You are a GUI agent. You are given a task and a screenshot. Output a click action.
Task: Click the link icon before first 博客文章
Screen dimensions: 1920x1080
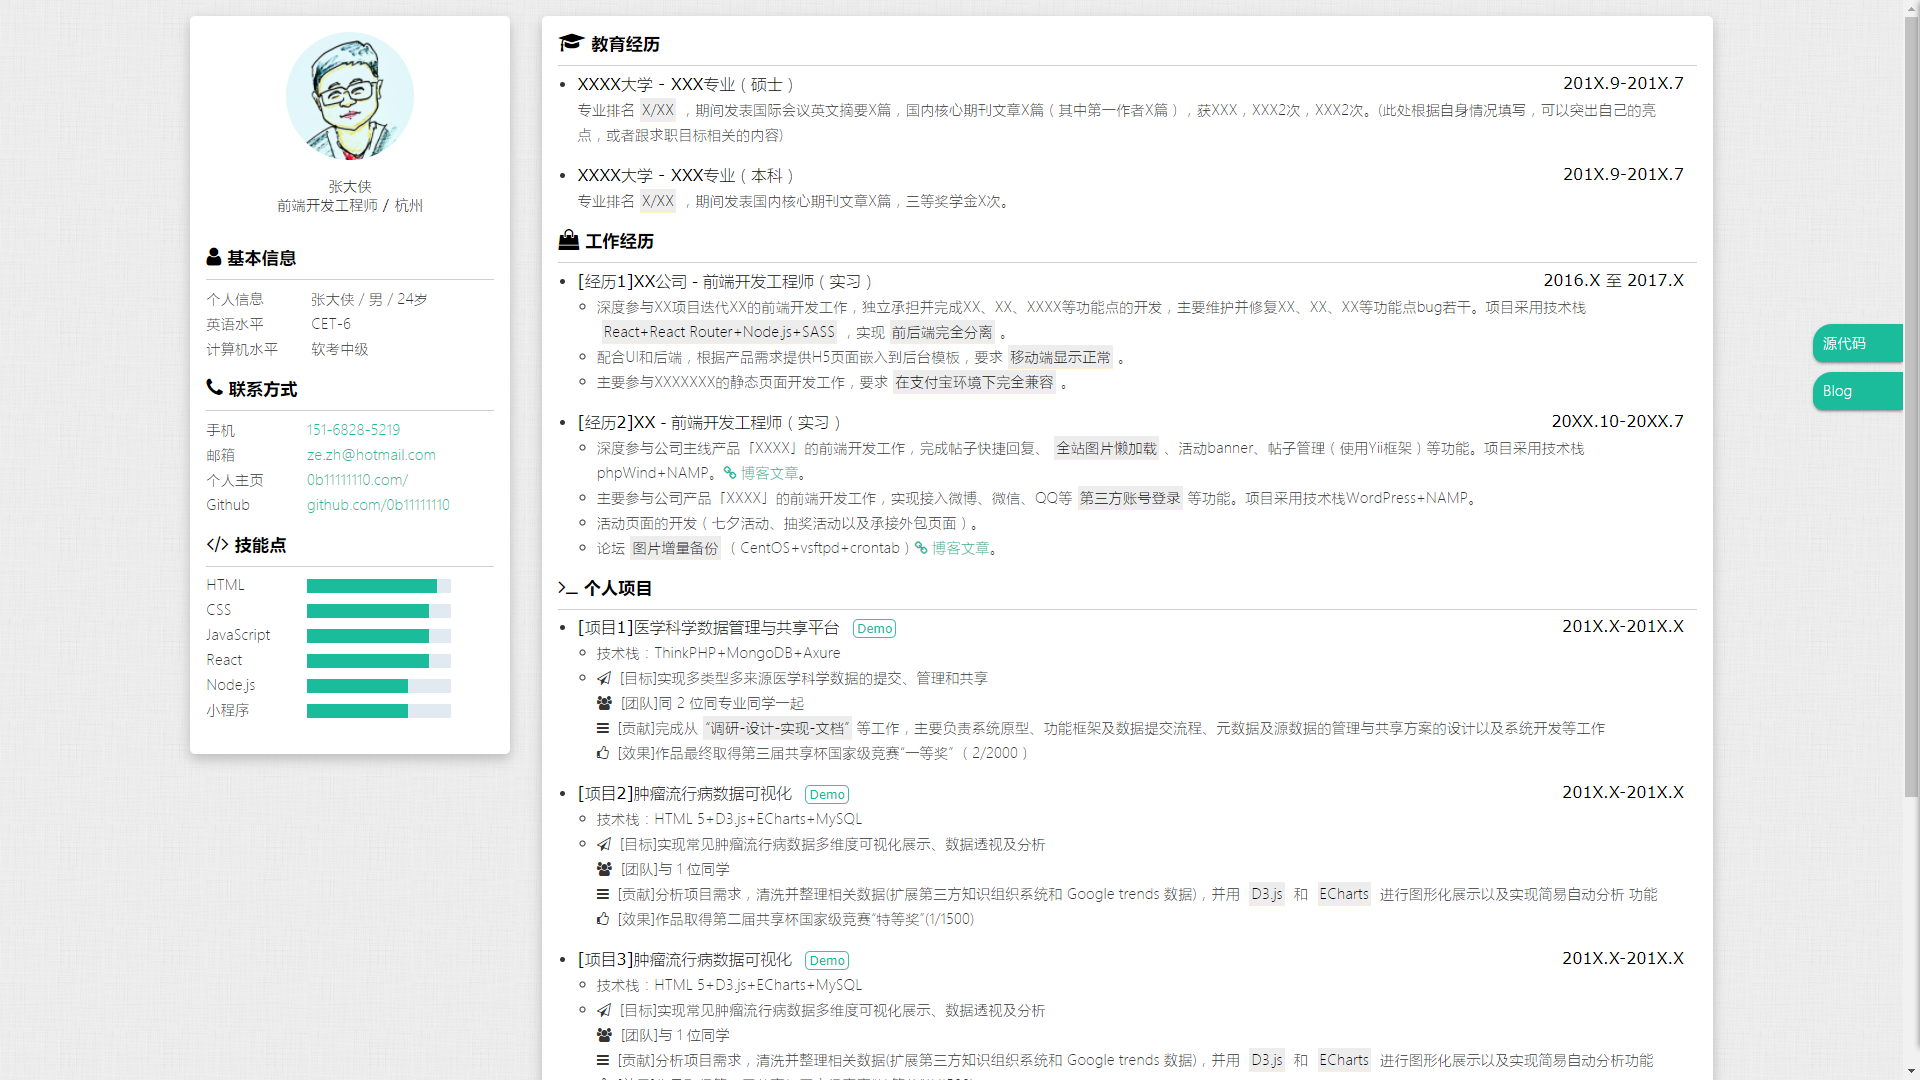click(x=730, y=473)
